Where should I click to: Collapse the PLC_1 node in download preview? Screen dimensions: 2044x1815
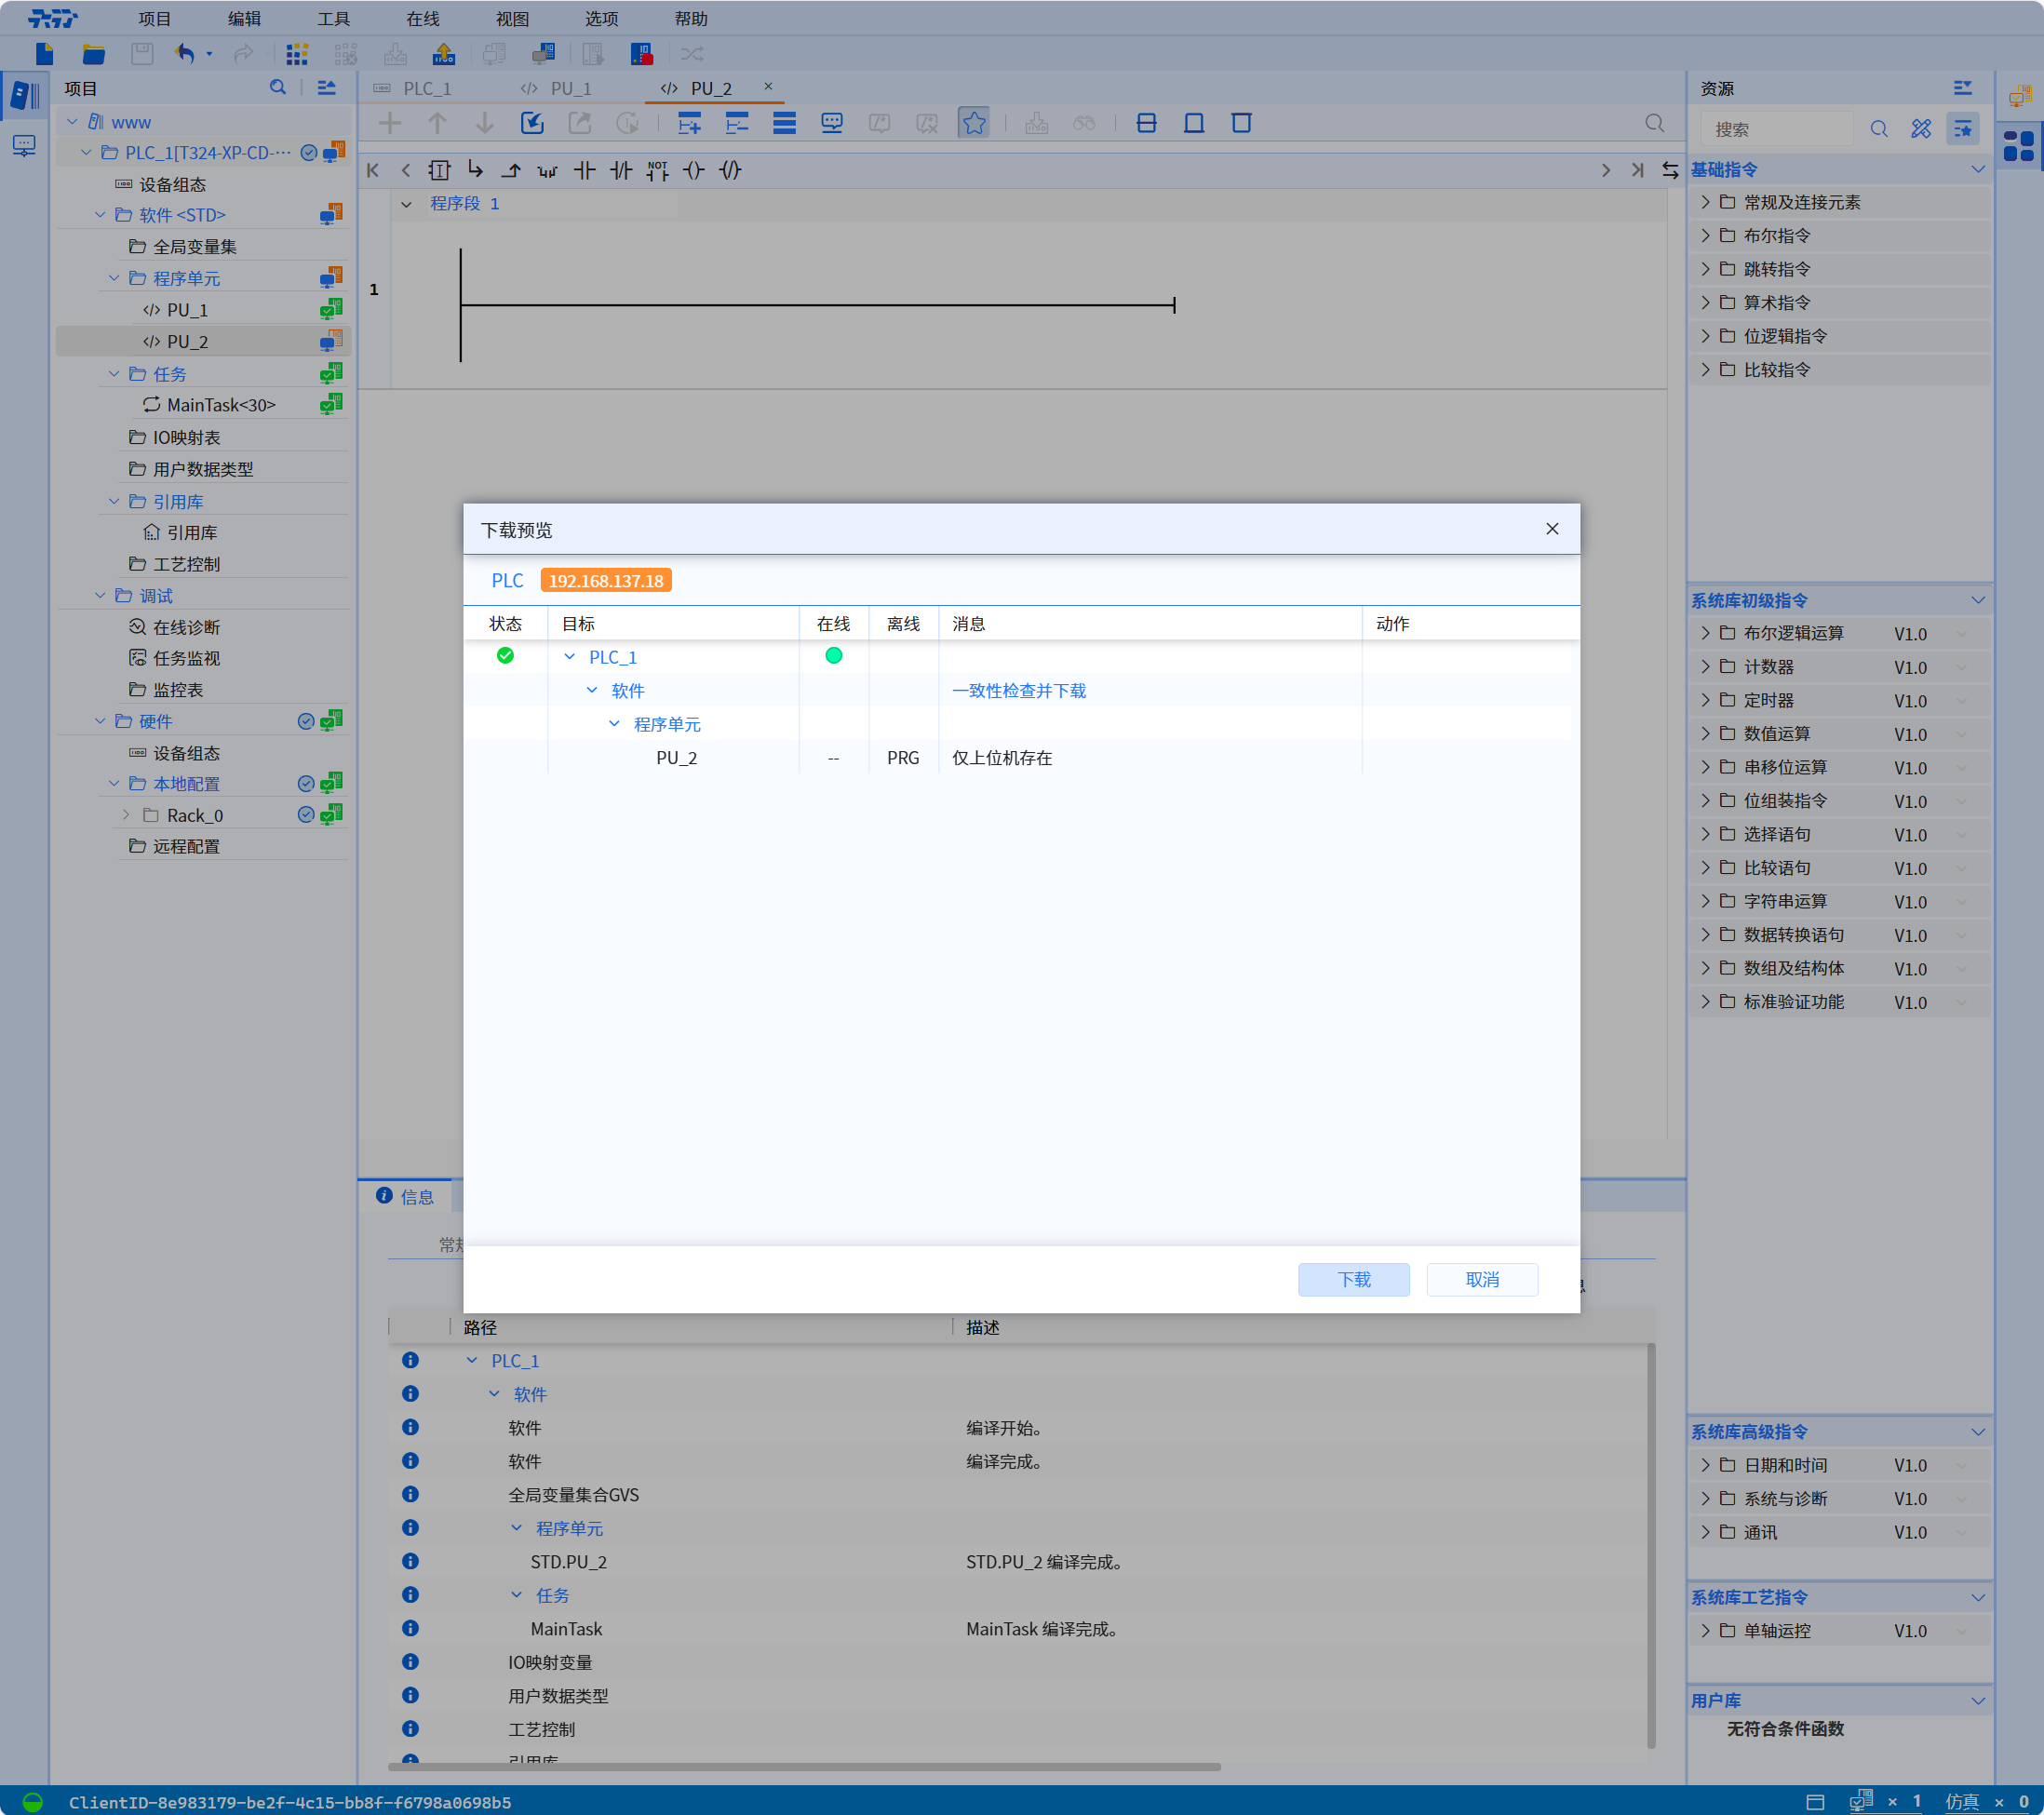coord(570,657)
